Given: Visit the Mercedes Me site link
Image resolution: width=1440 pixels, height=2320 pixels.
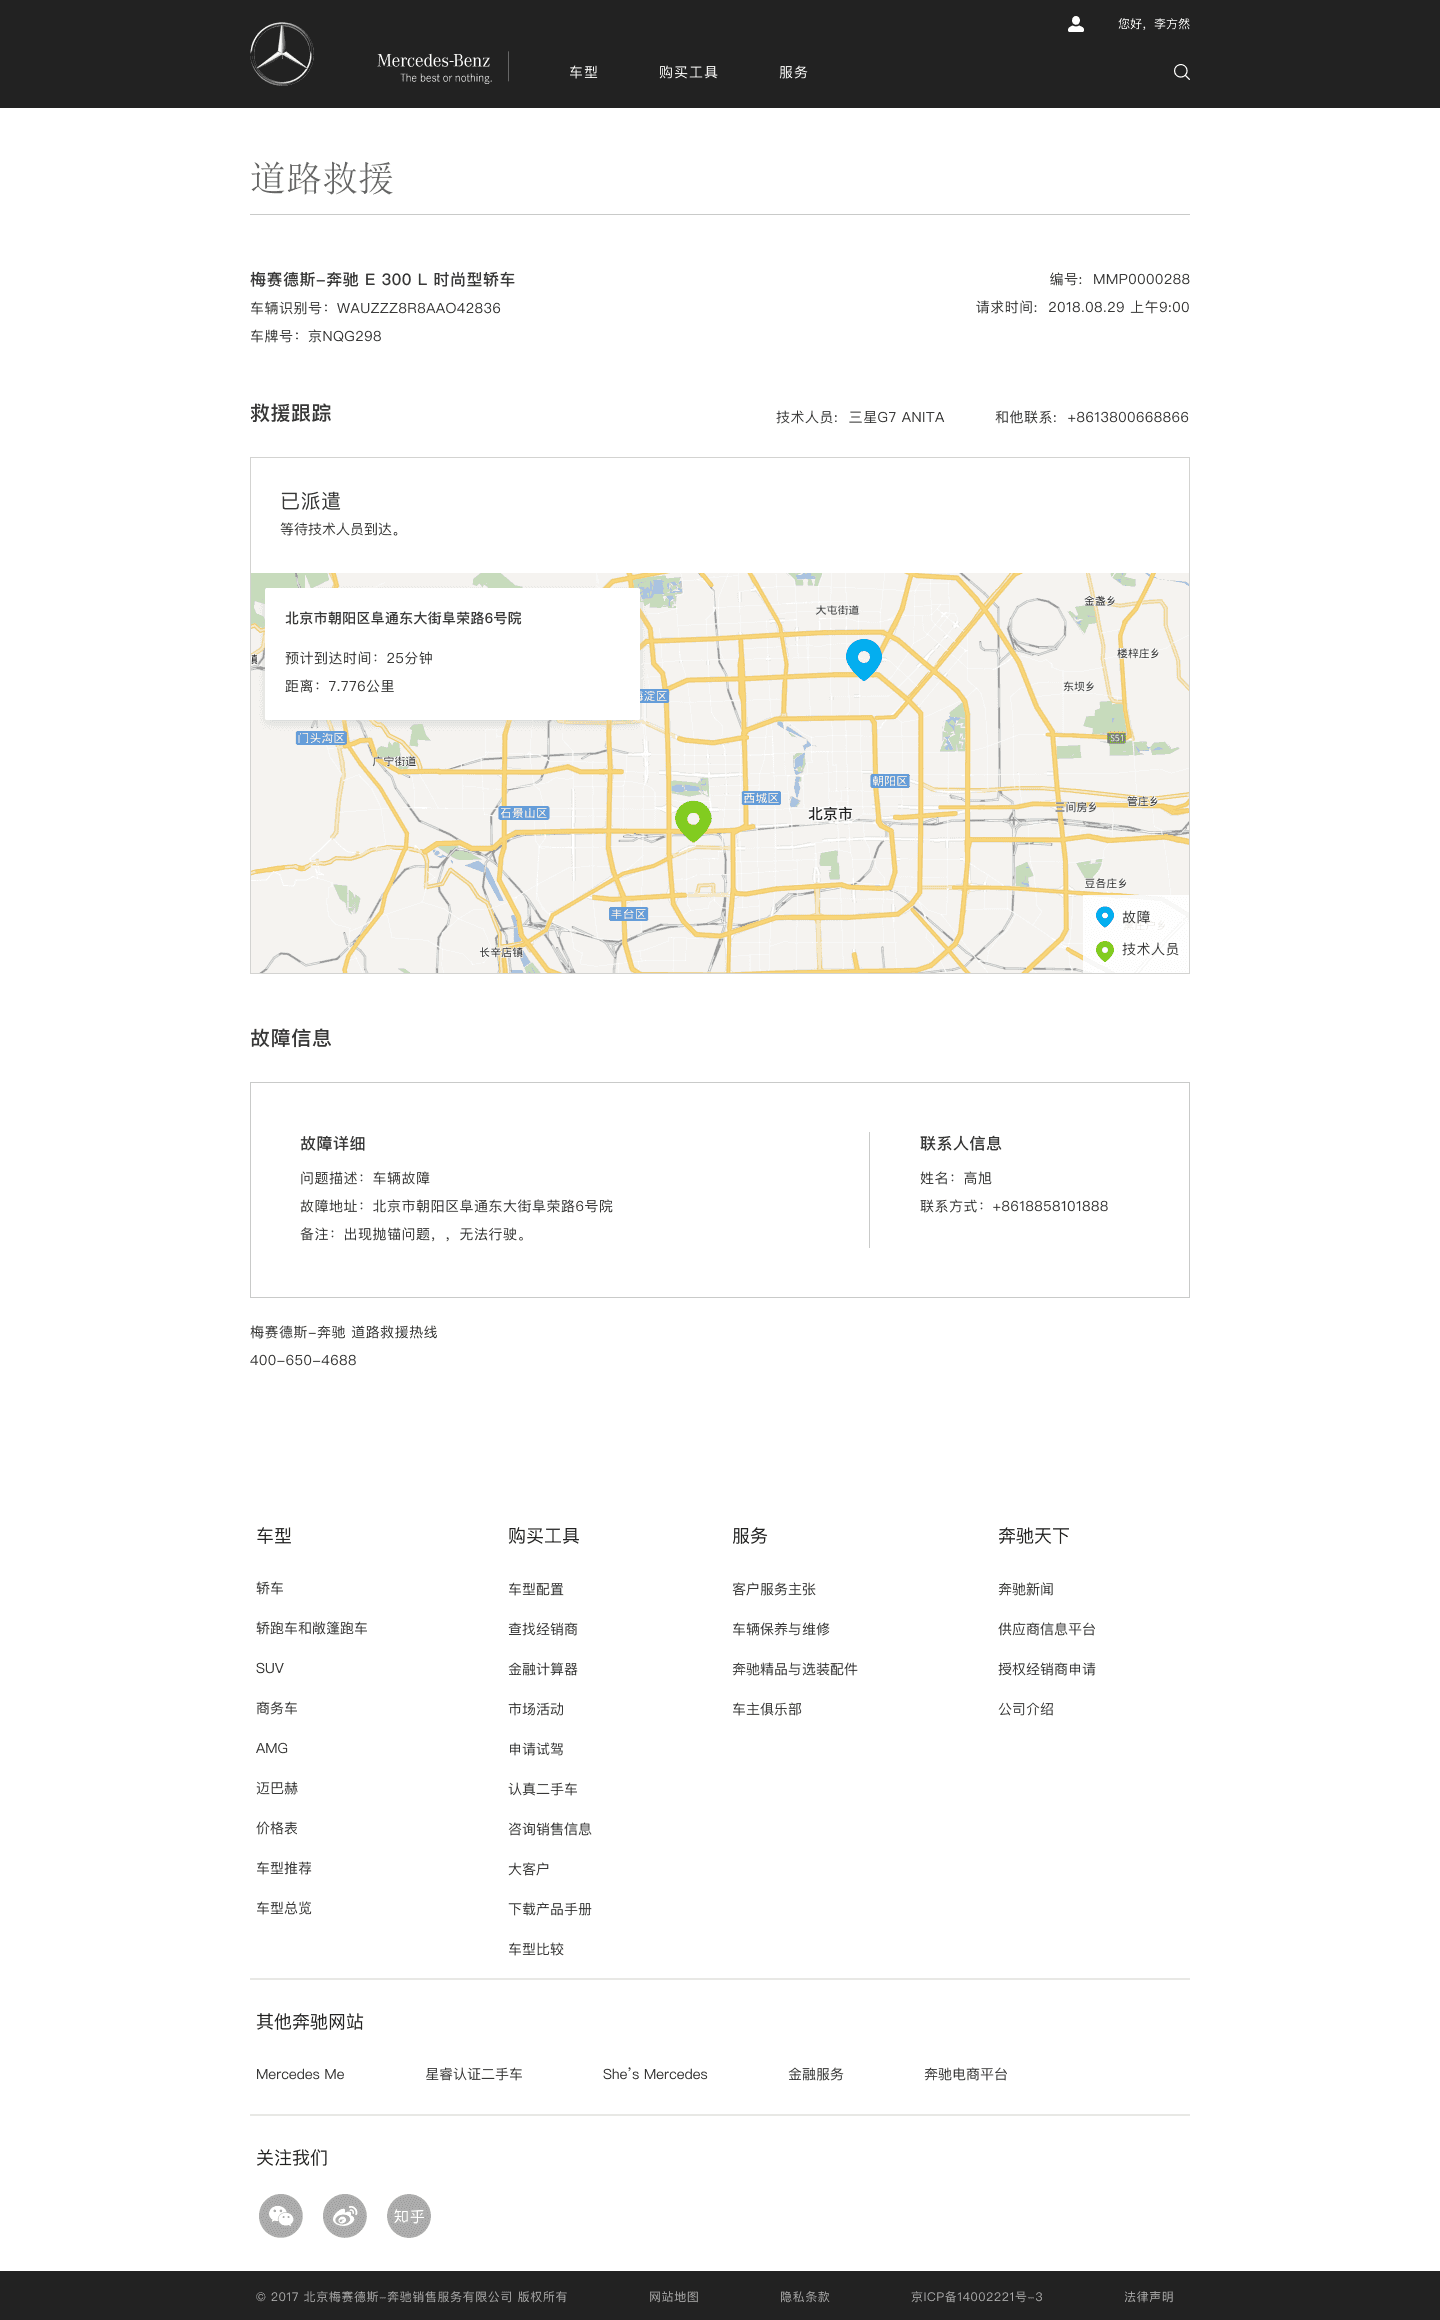Looking at the screenshot, I should [x=300, y=2074].
